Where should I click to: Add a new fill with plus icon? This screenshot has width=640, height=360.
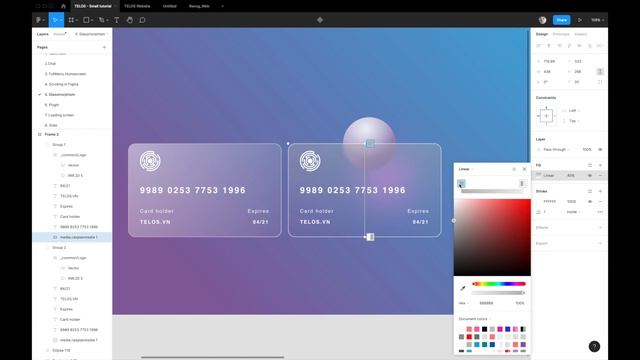pyautogui.click(x=600, y=165)
